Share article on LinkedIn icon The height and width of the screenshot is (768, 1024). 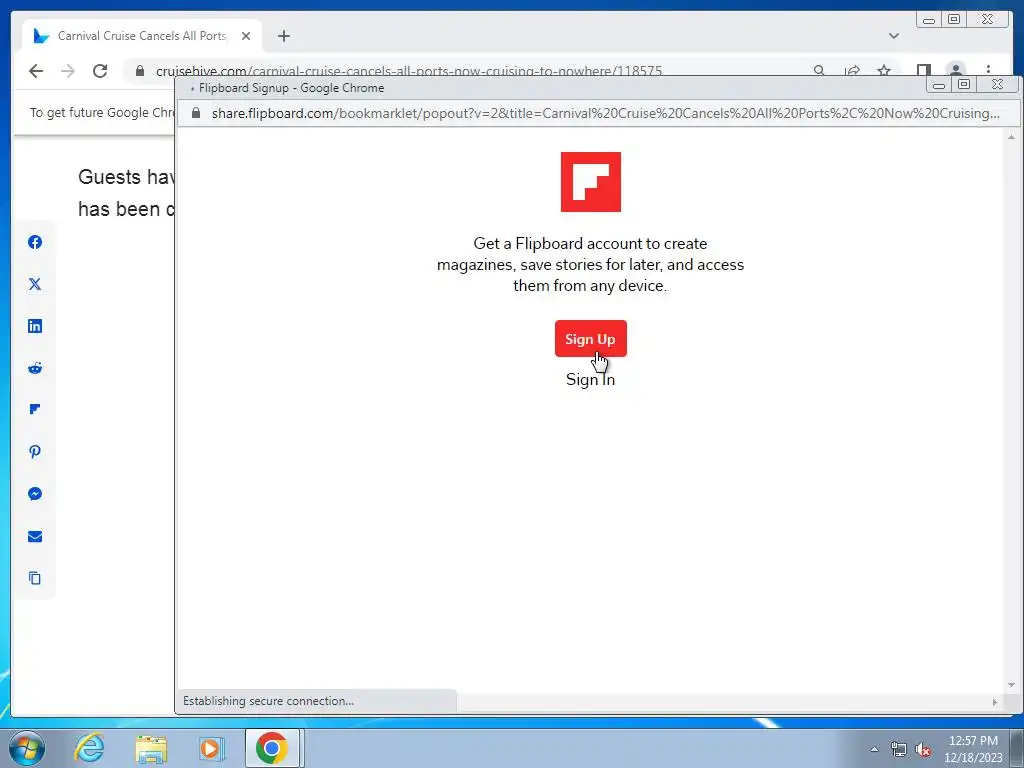35,326
